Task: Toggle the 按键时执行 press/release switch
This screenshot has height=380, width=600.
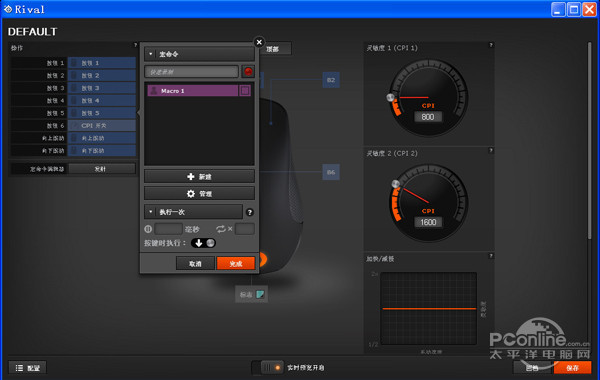Action: (x=204, y=243)
